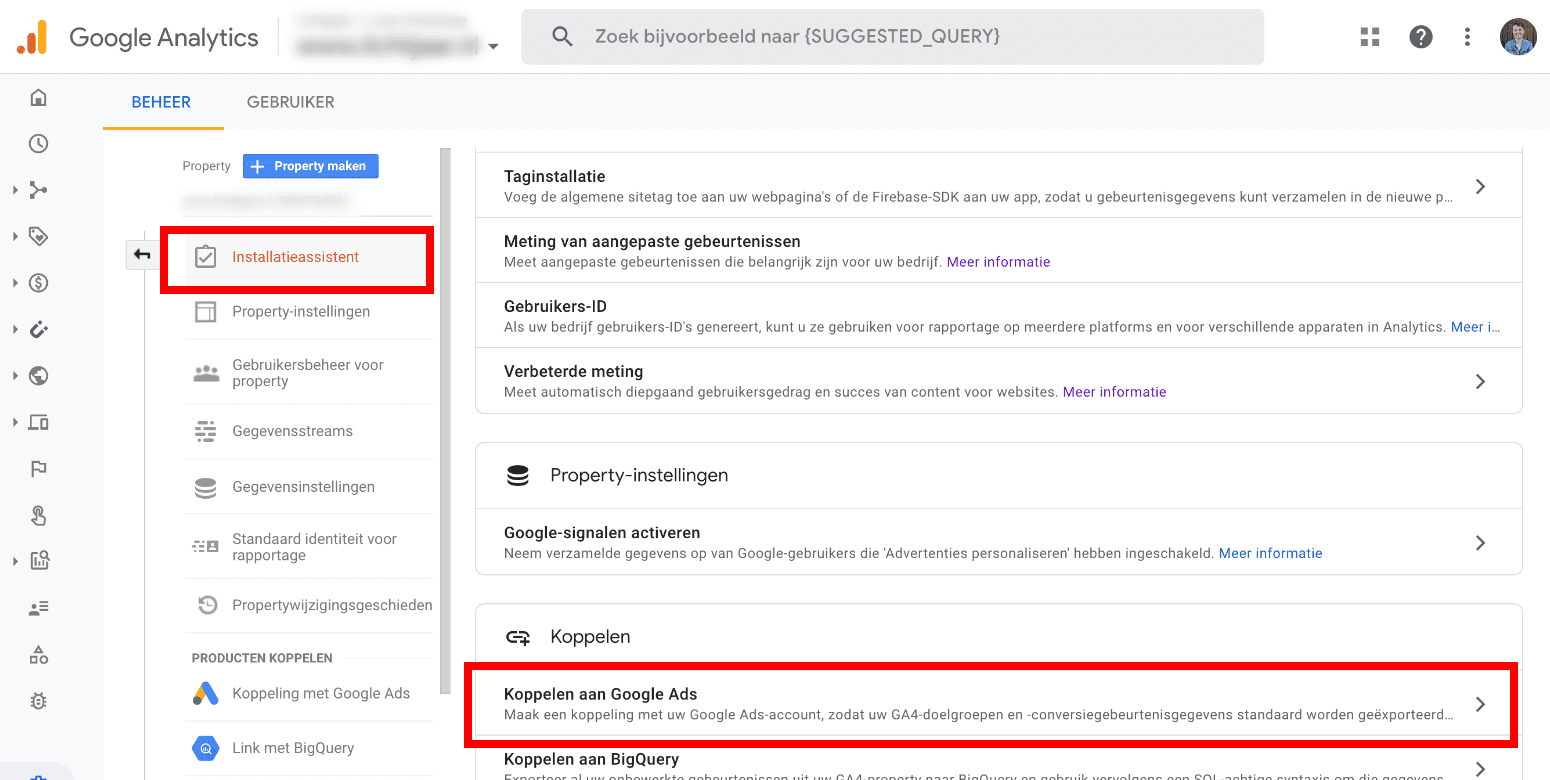Switch to the GEBRUIKER tab
The height and width of the screenshot is (780, 1550).
(x=291, y=102)
